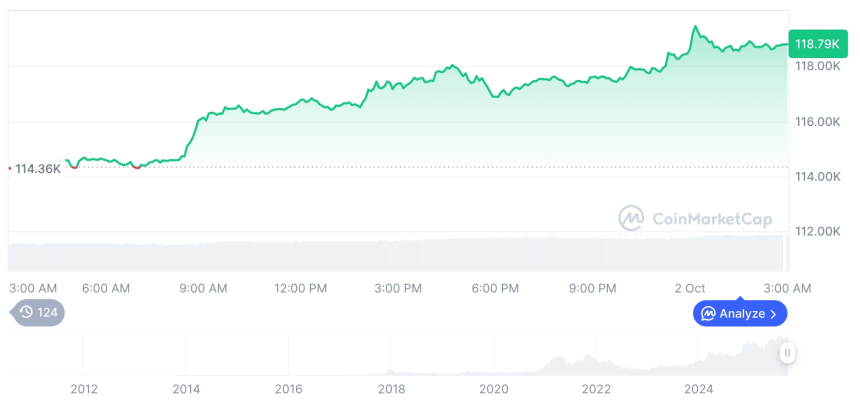860x401 pixels.
Task: Click the 2 Oct date axis label
Action: click(689, 288)
